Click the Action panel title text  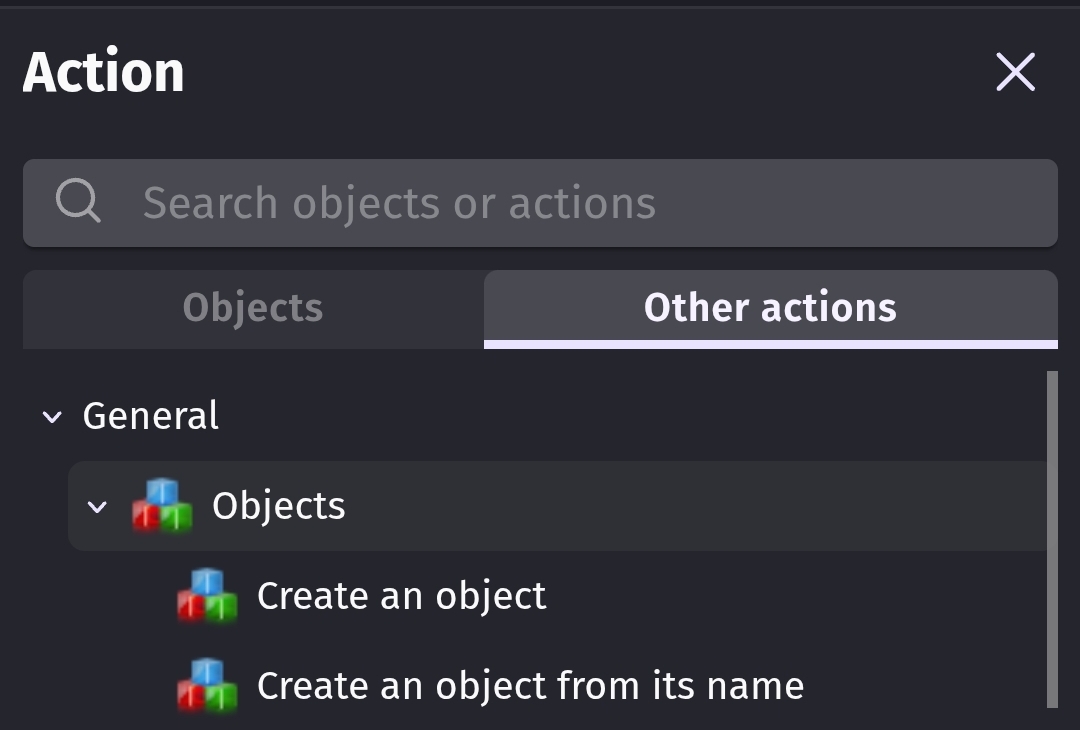pos(104,72)
